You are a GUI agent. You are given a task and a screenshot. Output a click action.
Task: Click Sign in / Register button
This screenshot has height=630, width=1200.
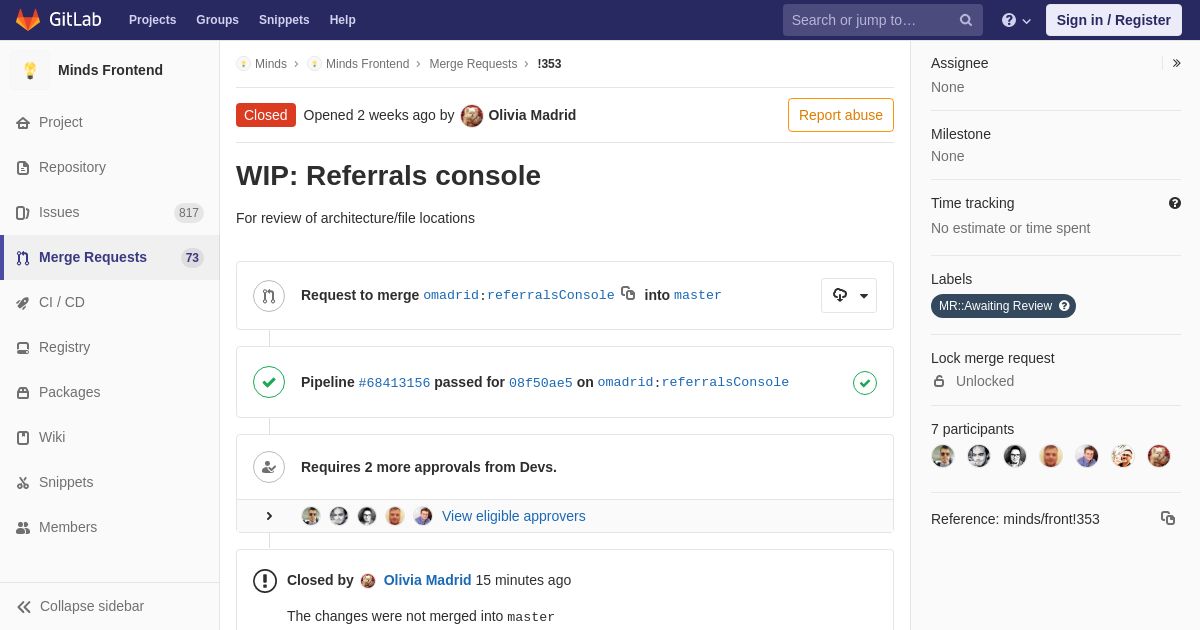1113,20
